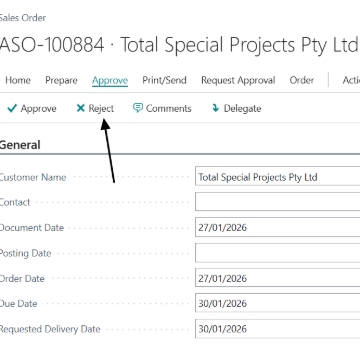Click the Reject X icon

coord(81,108)
